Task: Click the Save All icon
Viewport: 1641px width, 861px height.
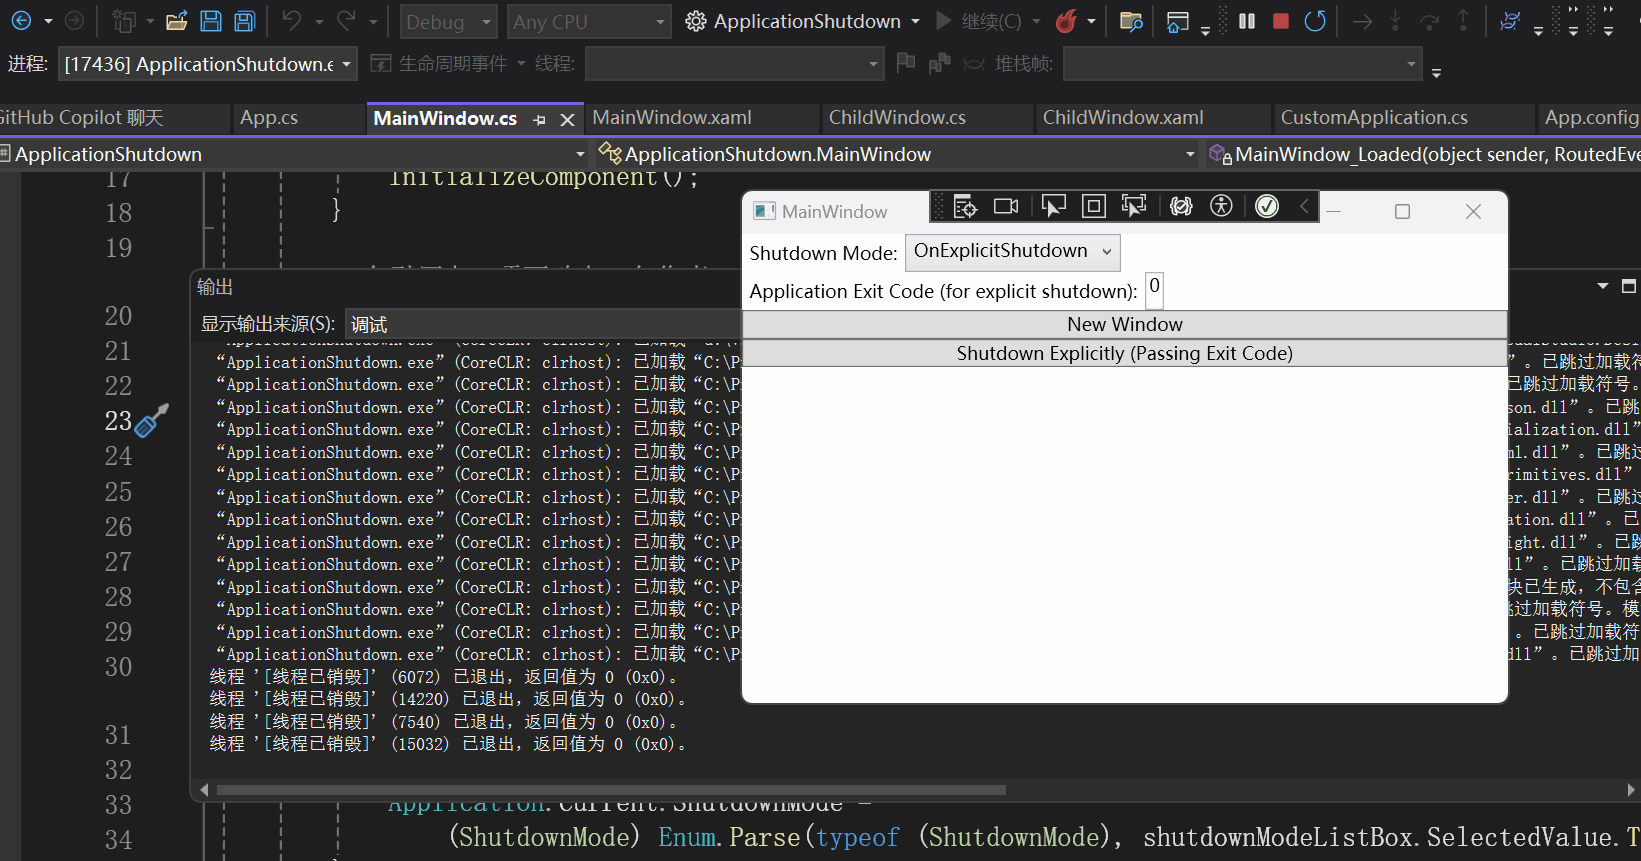Action: click(x=245, y=21)
